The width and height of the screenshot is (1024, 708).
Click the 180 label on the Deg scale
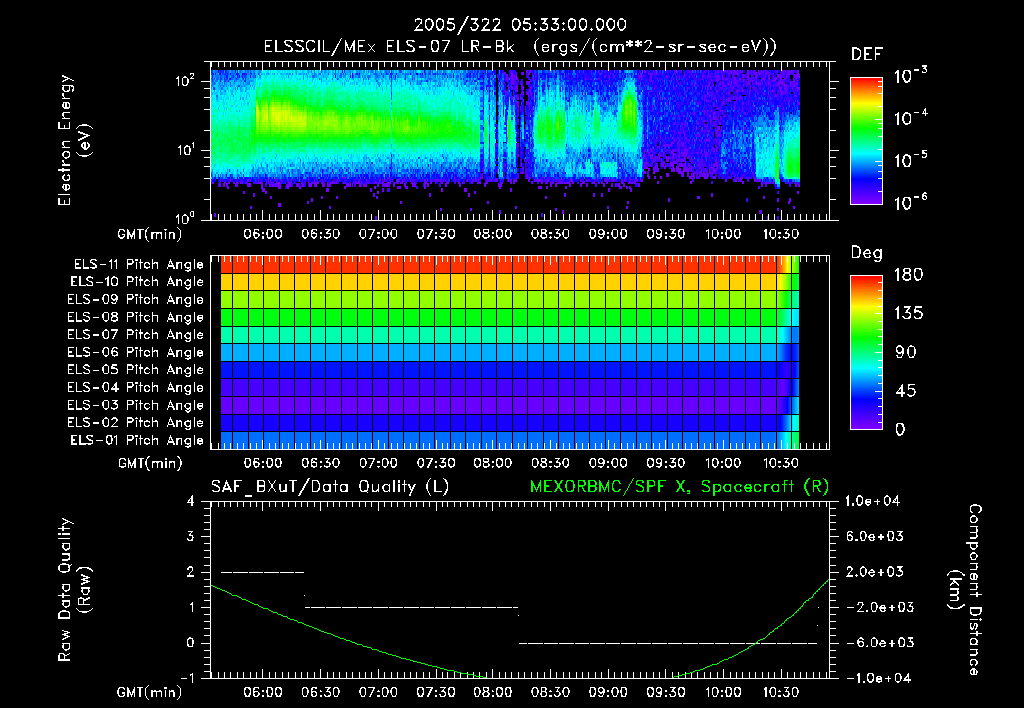(908, 274)
